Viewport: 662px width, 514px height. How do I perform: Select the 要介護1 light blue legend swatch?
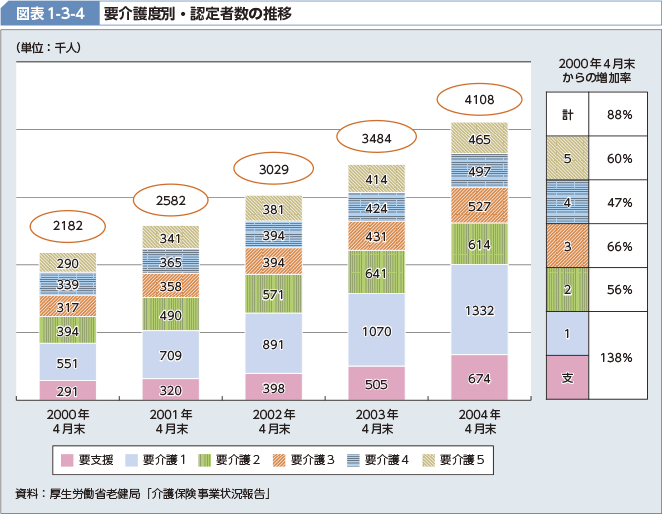(x=135, y=460)
